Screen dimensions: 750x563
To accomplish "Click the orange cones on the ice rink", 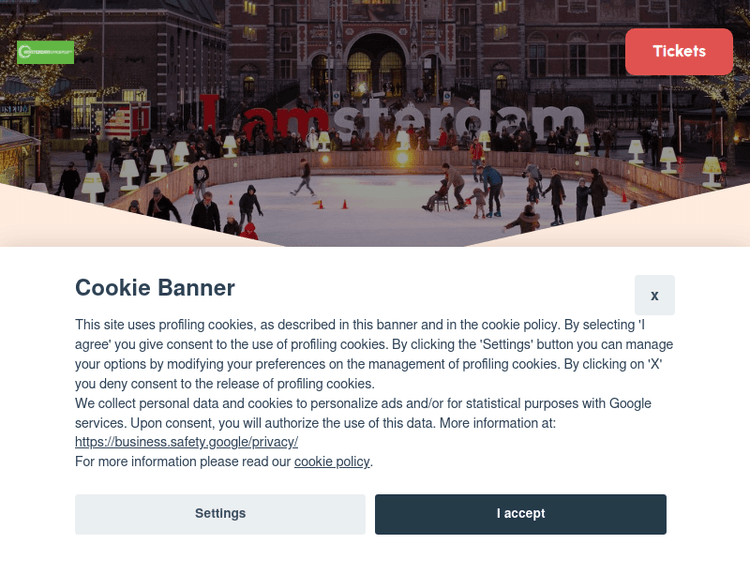I will pyautogui.click(x=332, y=205).
